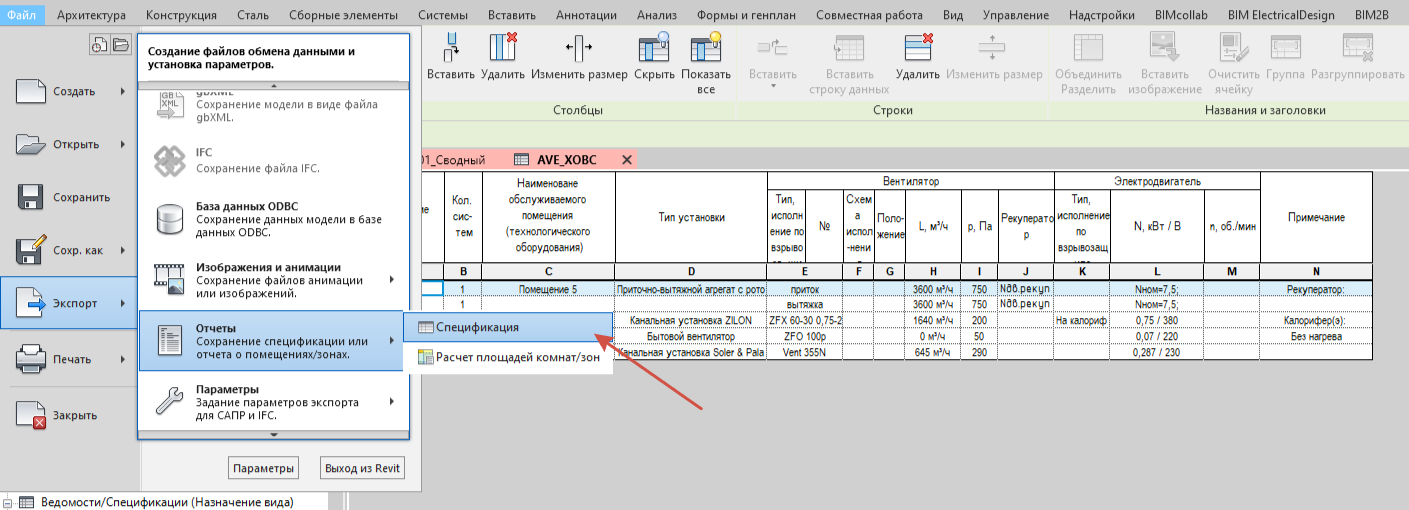Click Выход из Revit button
Image resolution: width=1409 pixels, height=510 pixels.
[363, 468]
